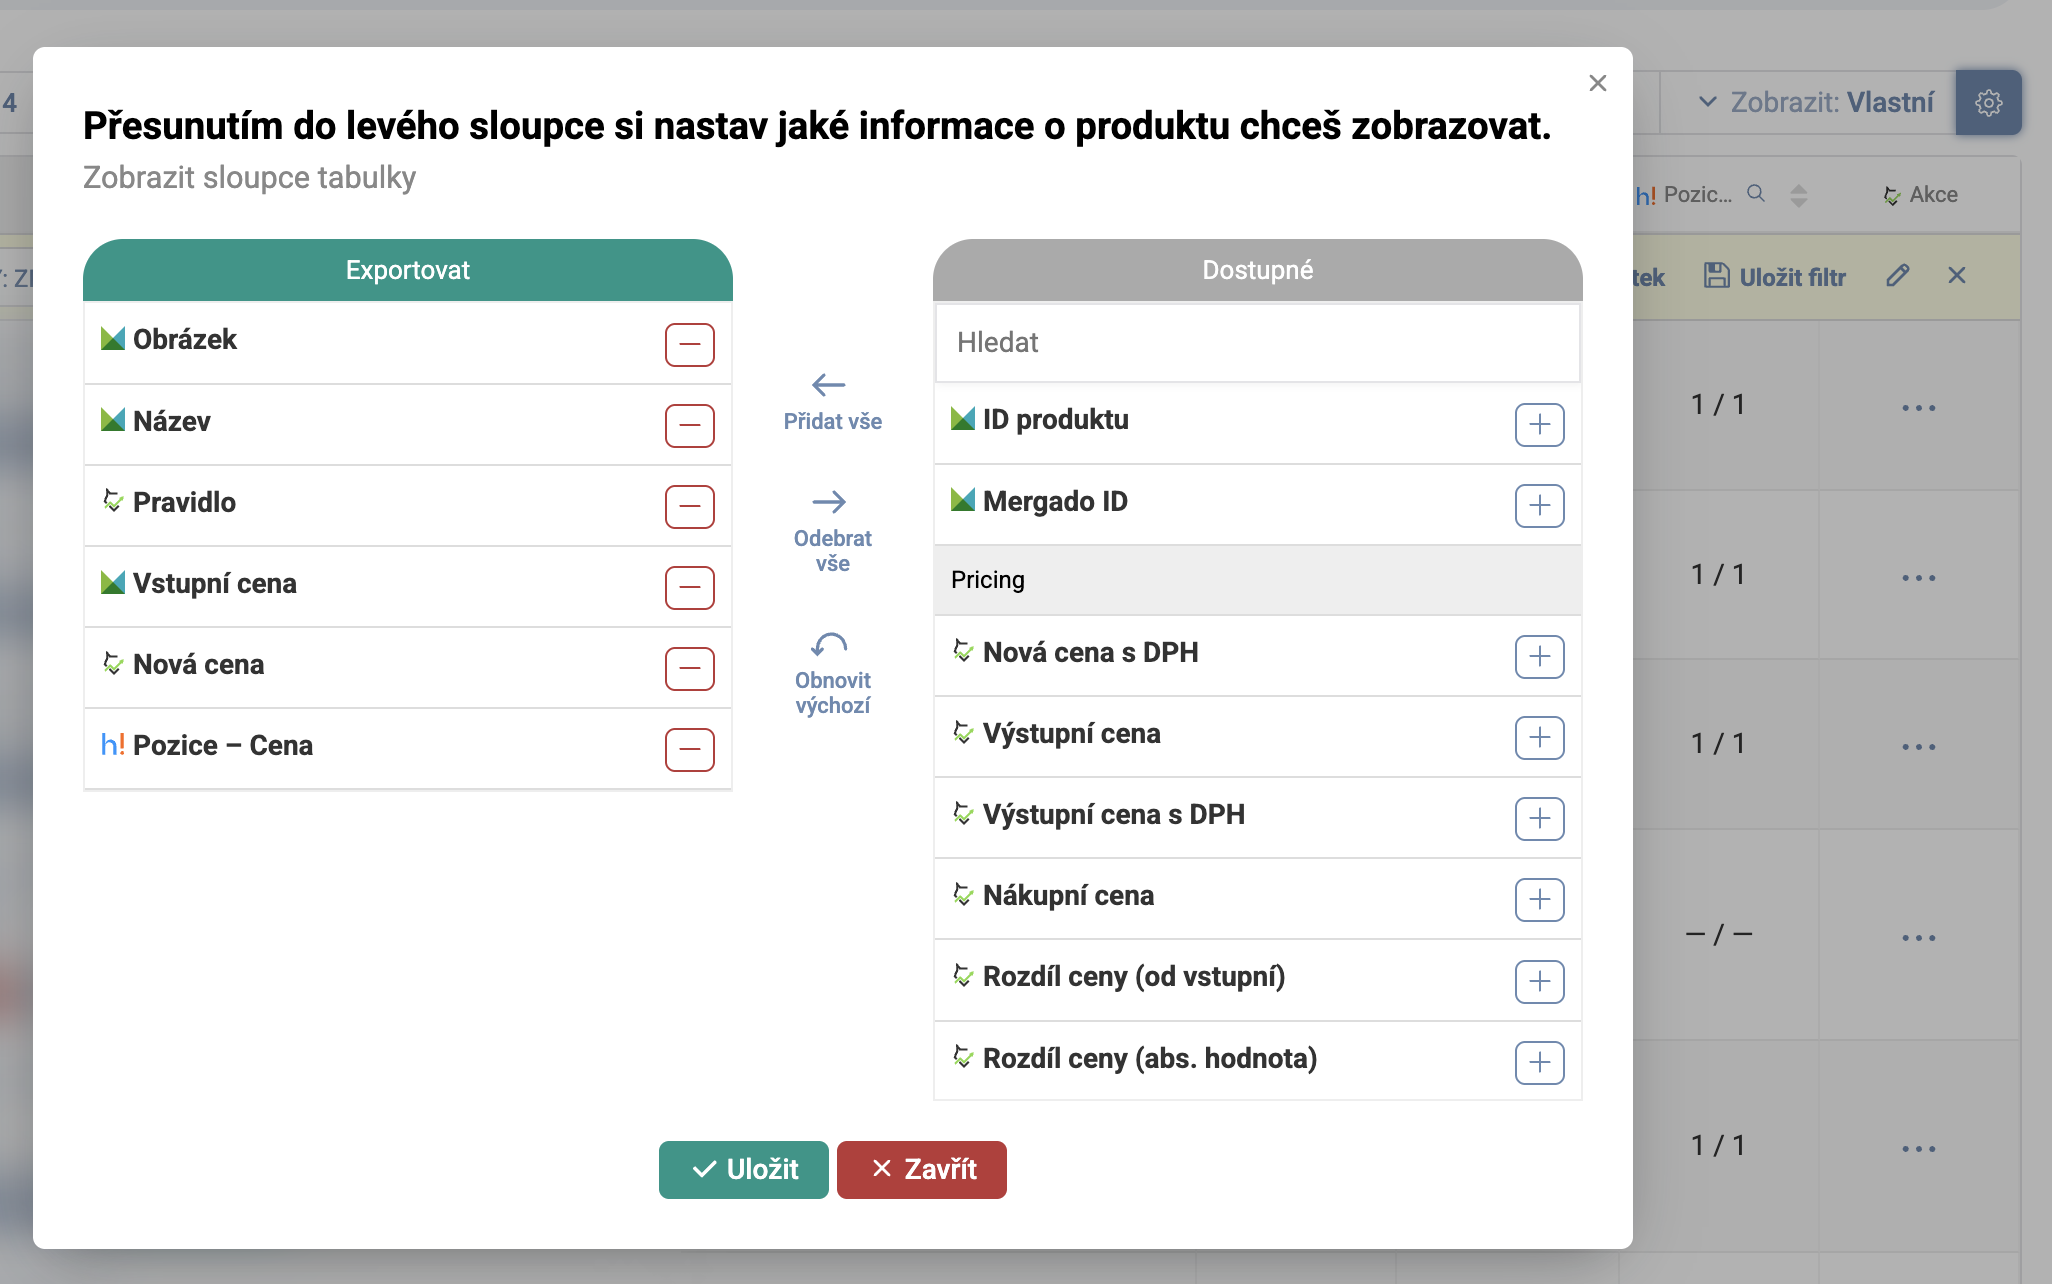This screenshot has height=1284, width=2052.
Task: Save column settings with Uložit
Action: 743,1169
